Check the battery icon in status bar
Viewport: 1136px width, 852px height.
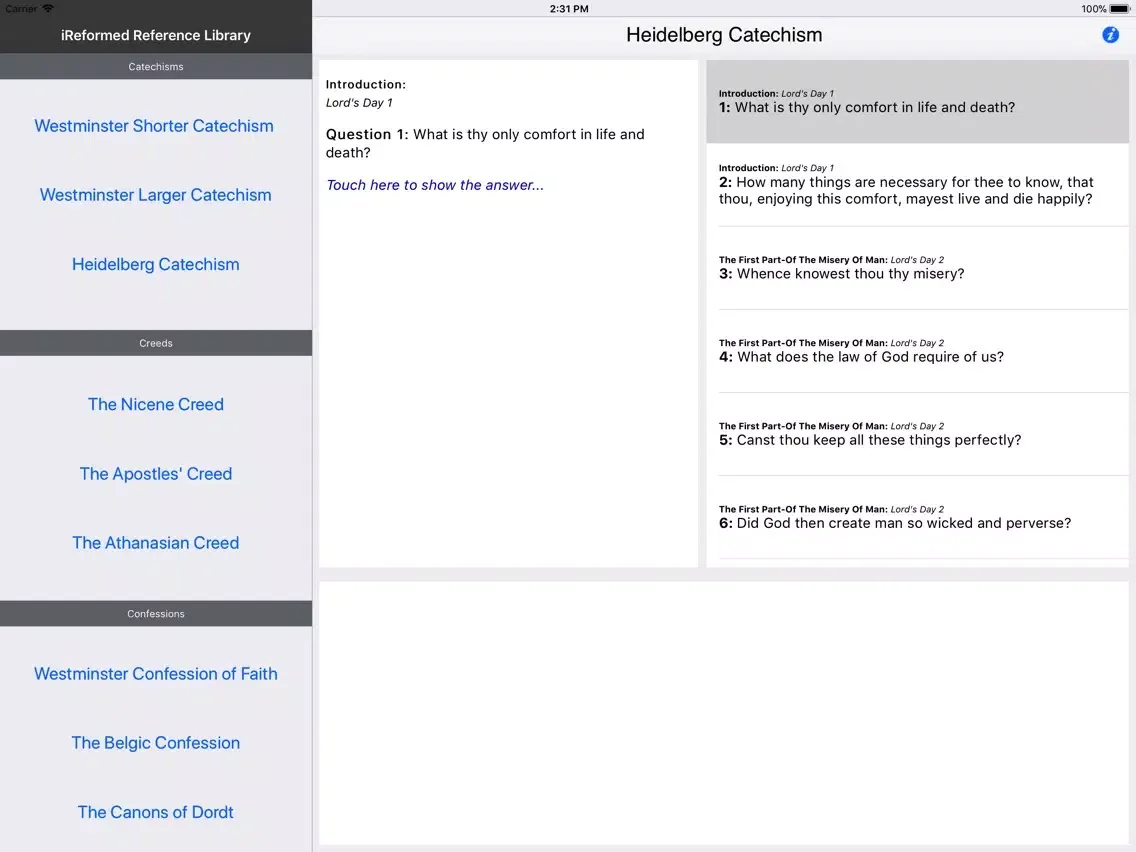coord(1119,9)
